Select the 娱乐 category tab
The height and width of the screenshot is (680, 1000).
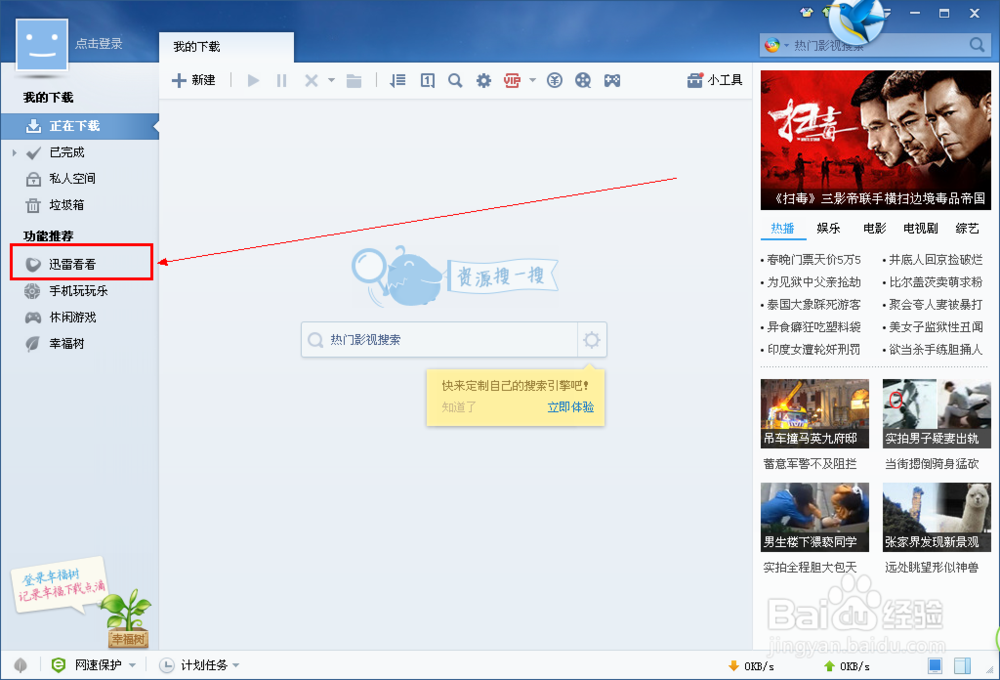tap(827, 228)
